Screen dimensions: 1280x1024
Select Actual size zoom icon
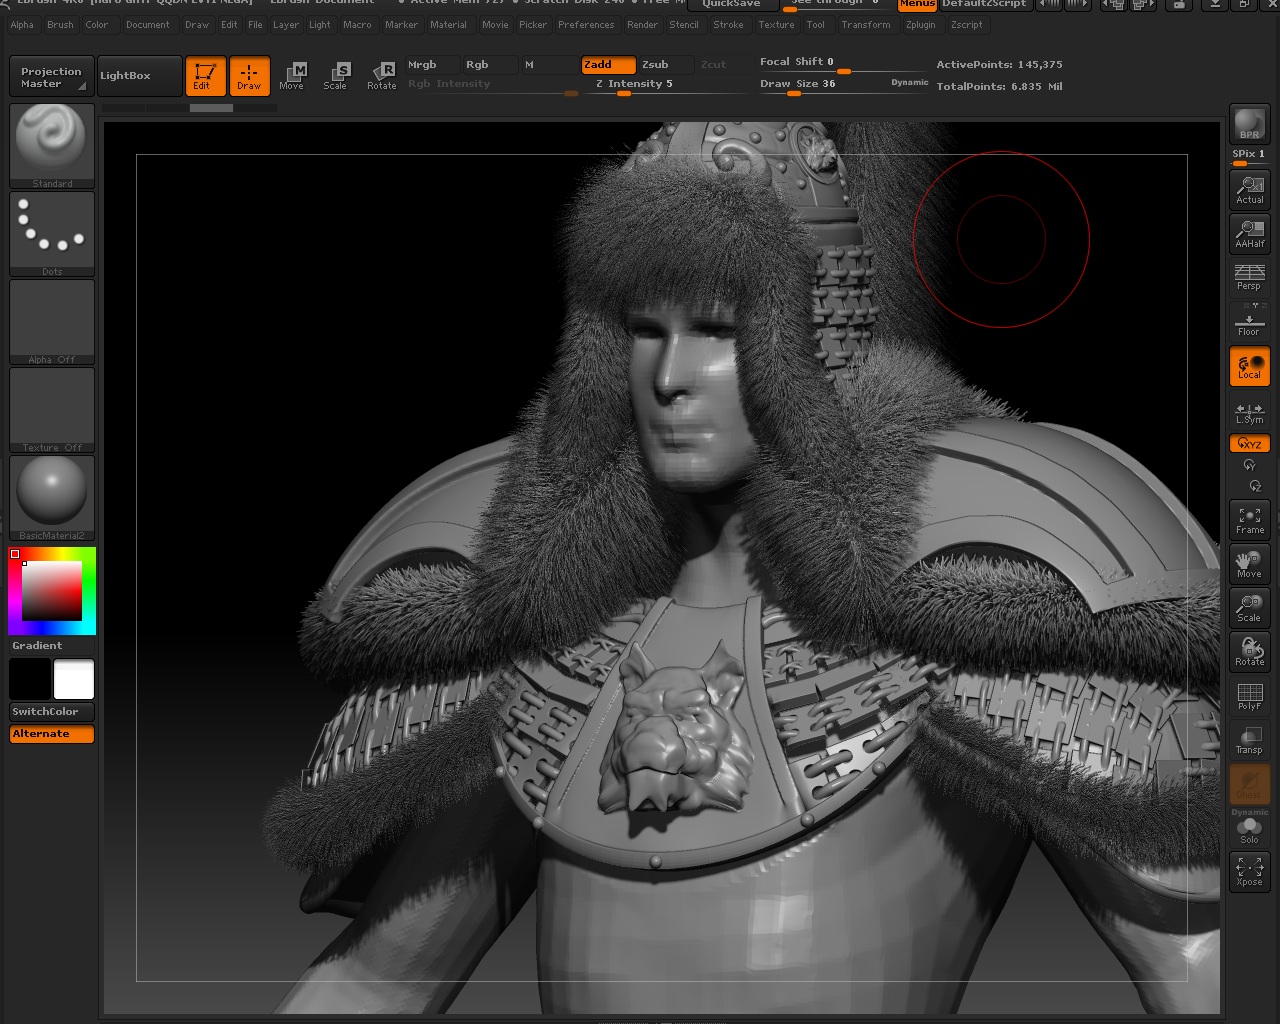tap(1249, 190)
